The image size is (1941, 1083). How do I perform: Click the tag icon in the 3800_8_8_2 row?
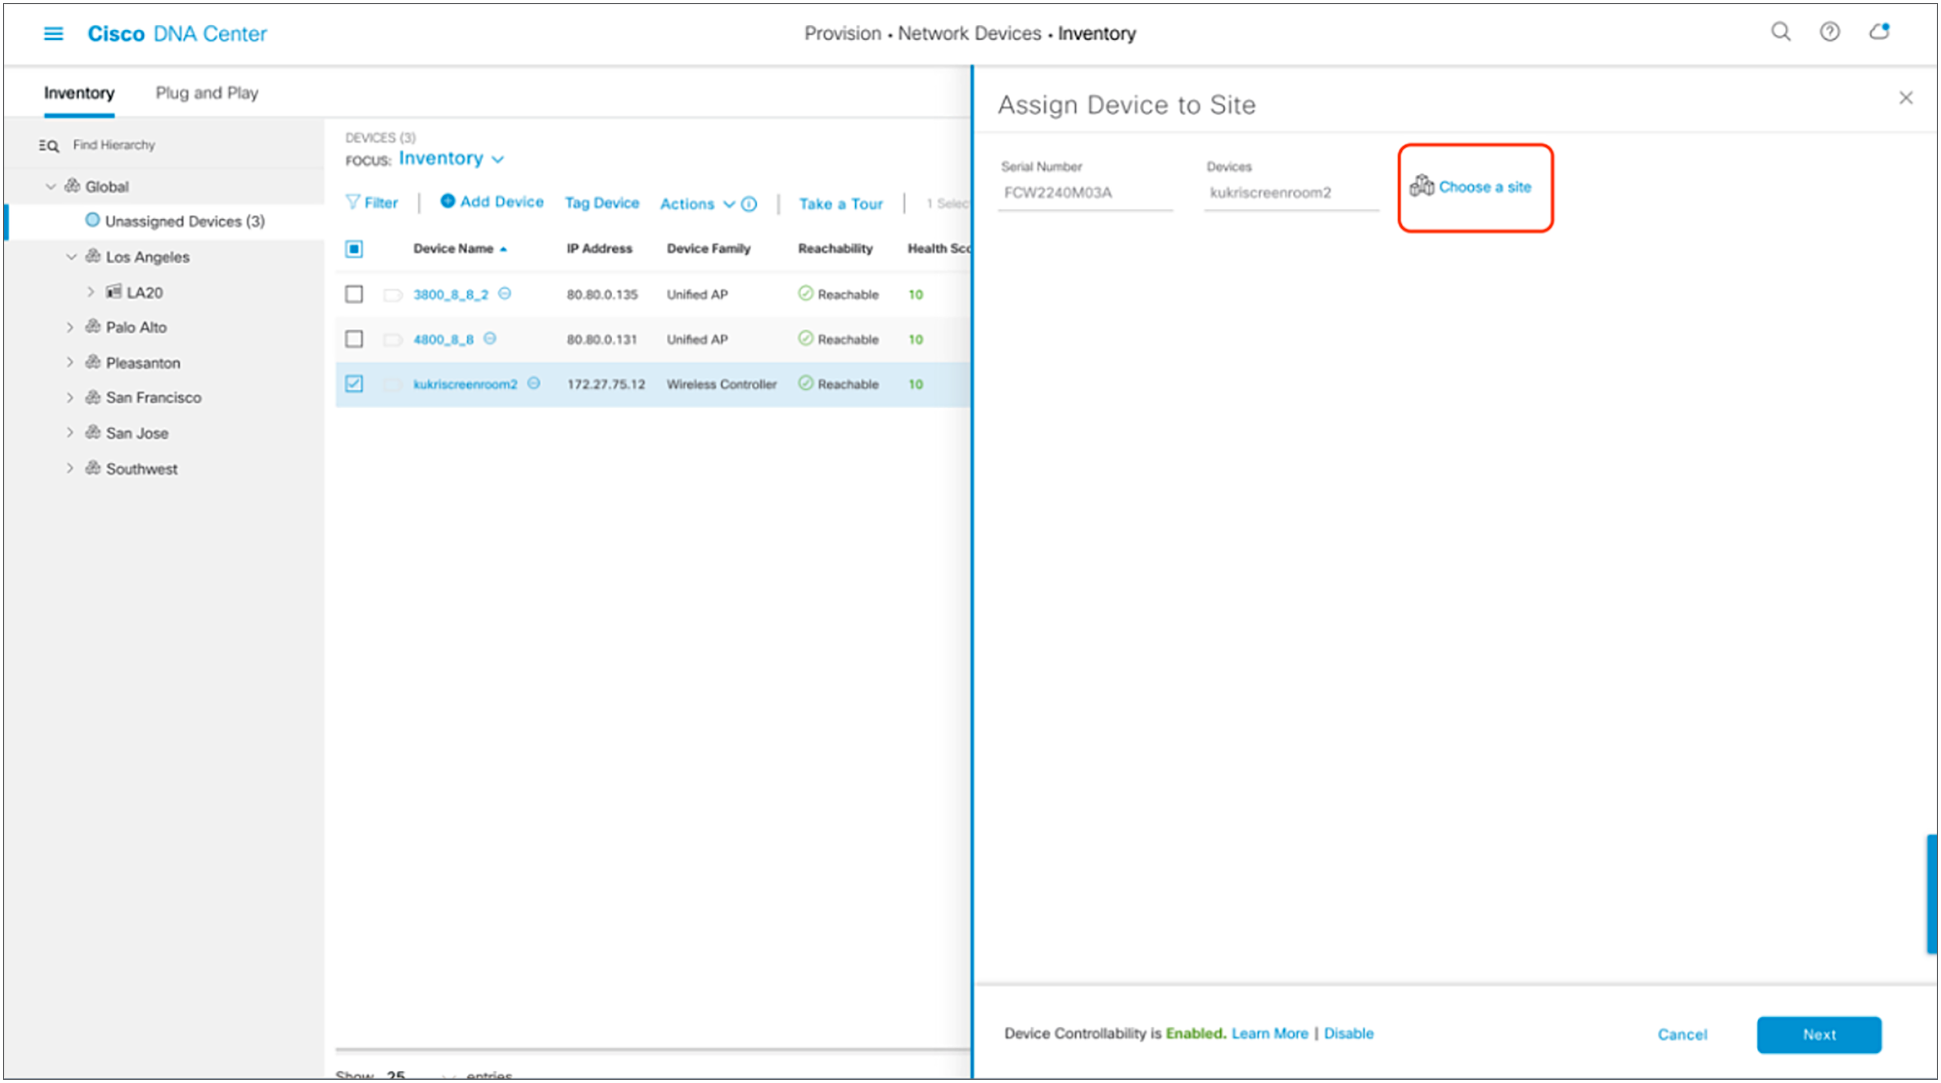coord(393,295)
